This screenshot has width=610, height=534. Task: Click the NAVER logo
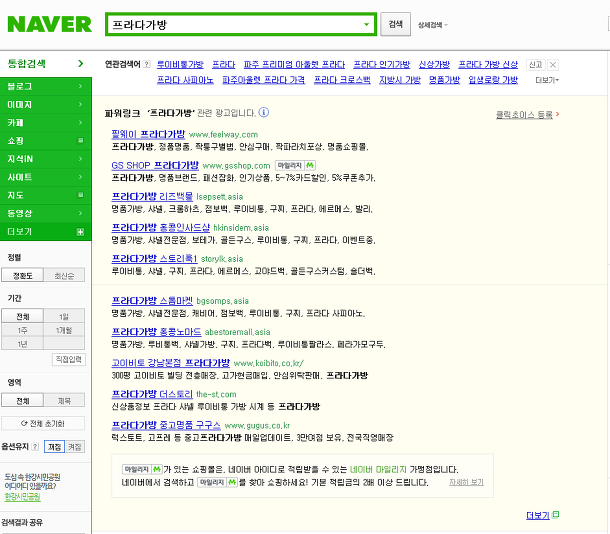coord(49,25)
